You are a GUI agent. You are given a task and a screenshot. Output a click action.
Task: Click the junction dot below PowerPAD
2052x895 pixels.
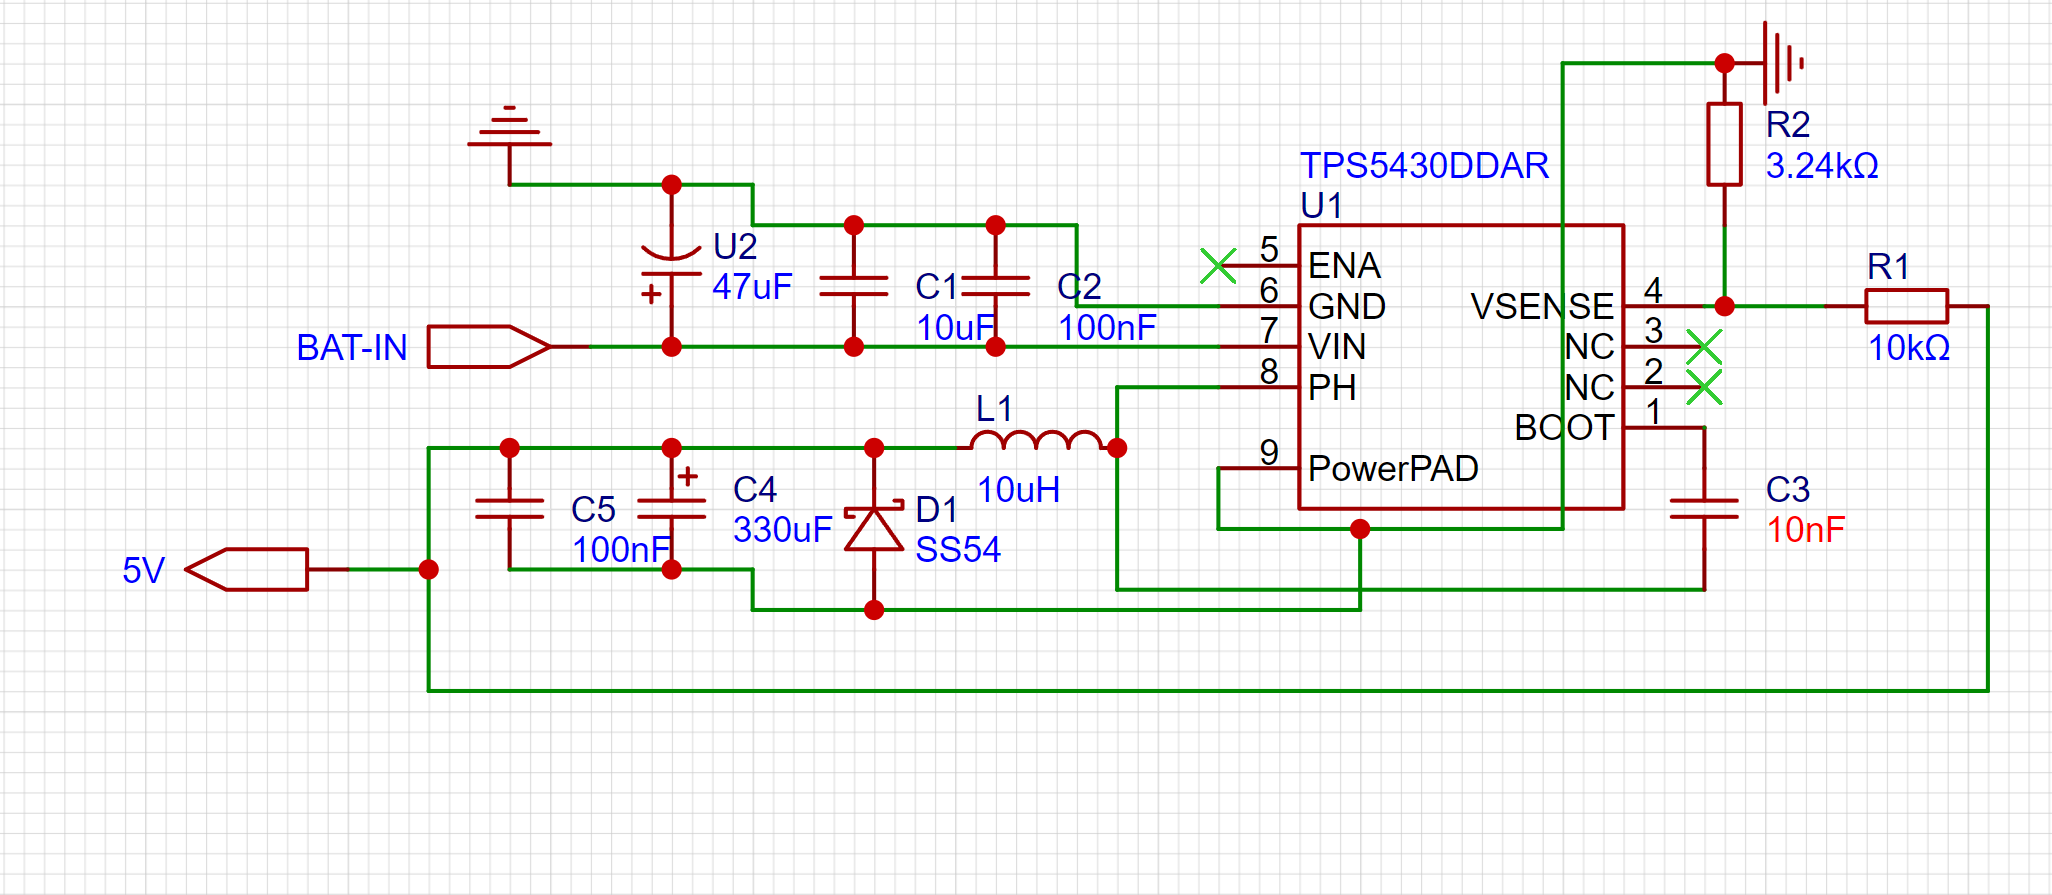tap(1360, 529)
